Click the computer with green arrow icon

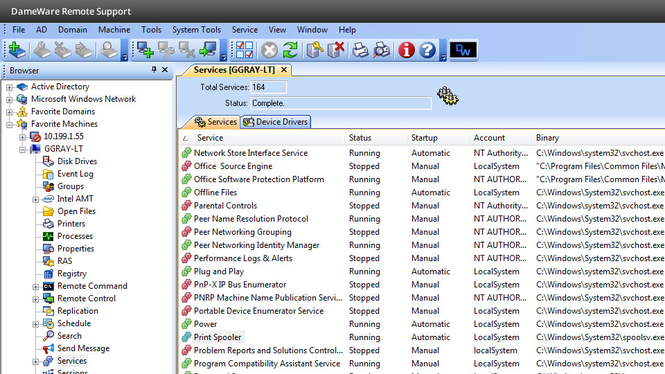pos(208,50)
